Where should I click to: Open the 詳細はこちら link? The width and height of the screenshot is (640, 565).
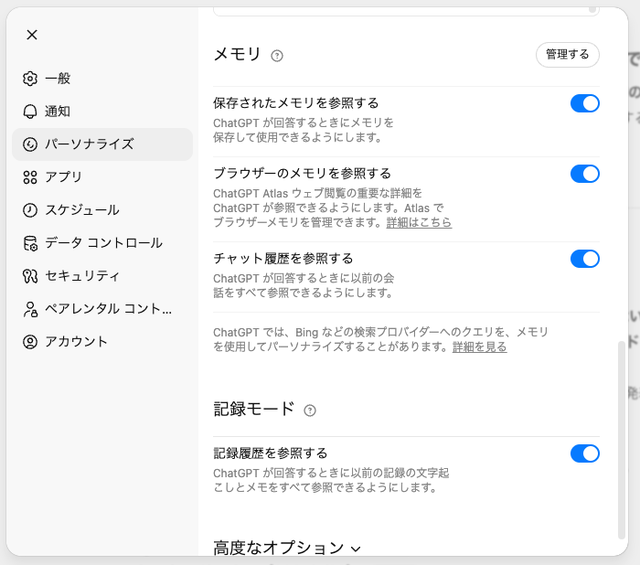(419, 223)
